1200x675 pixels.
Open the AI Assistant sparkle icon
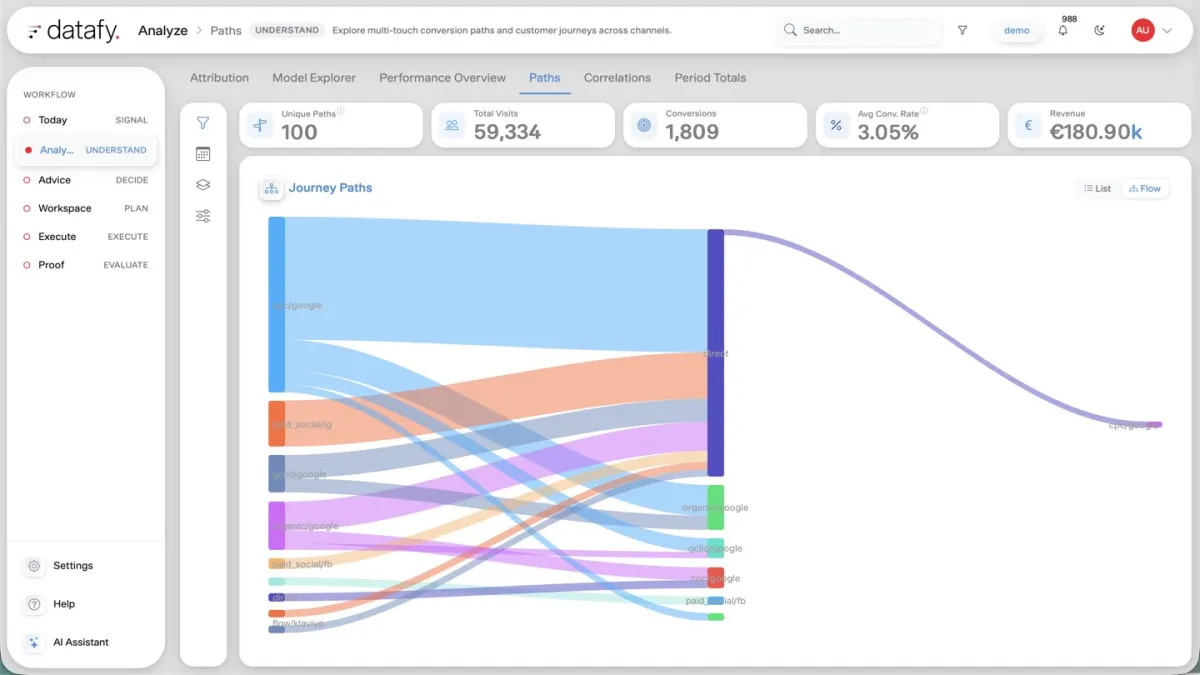coord(34,642)
